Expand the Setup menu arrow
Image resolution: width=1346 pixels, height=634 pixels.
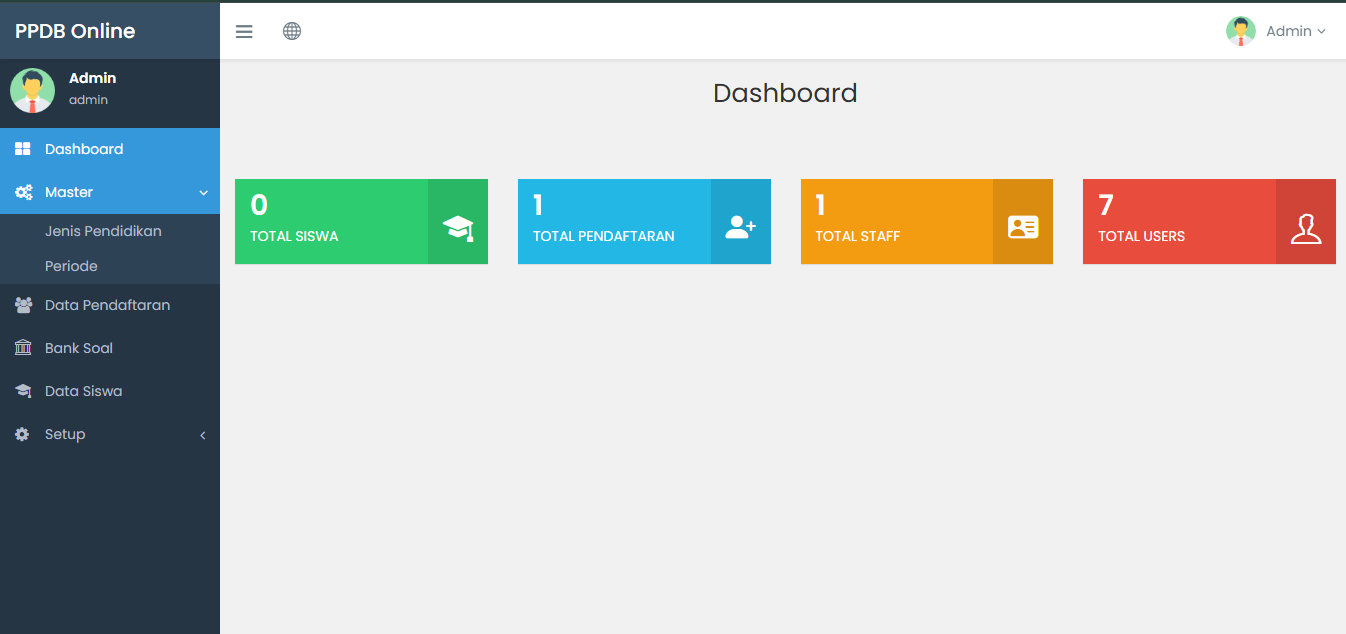(x=203, y=435)
